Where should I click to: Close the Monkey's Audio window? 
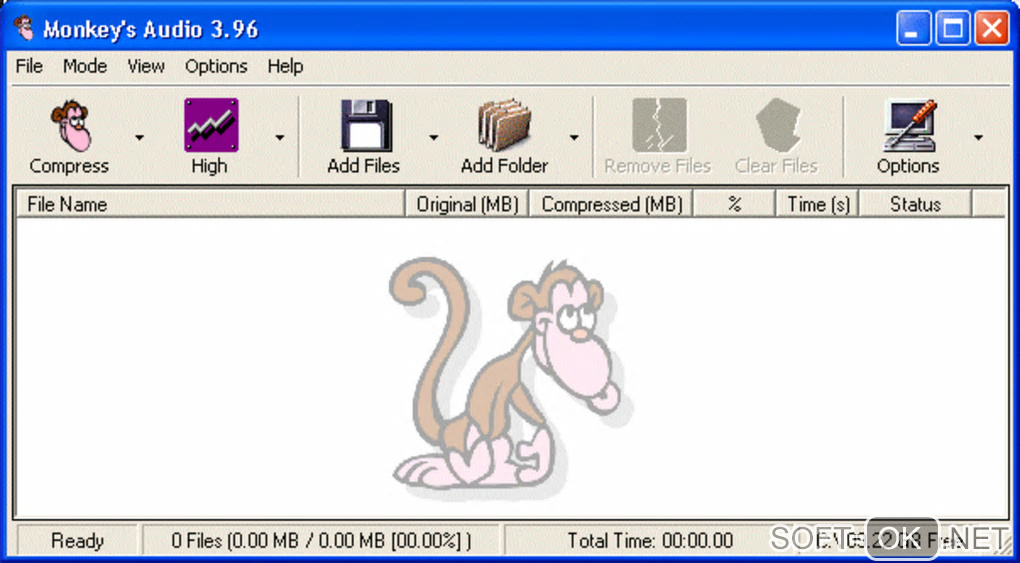[993, 29]
